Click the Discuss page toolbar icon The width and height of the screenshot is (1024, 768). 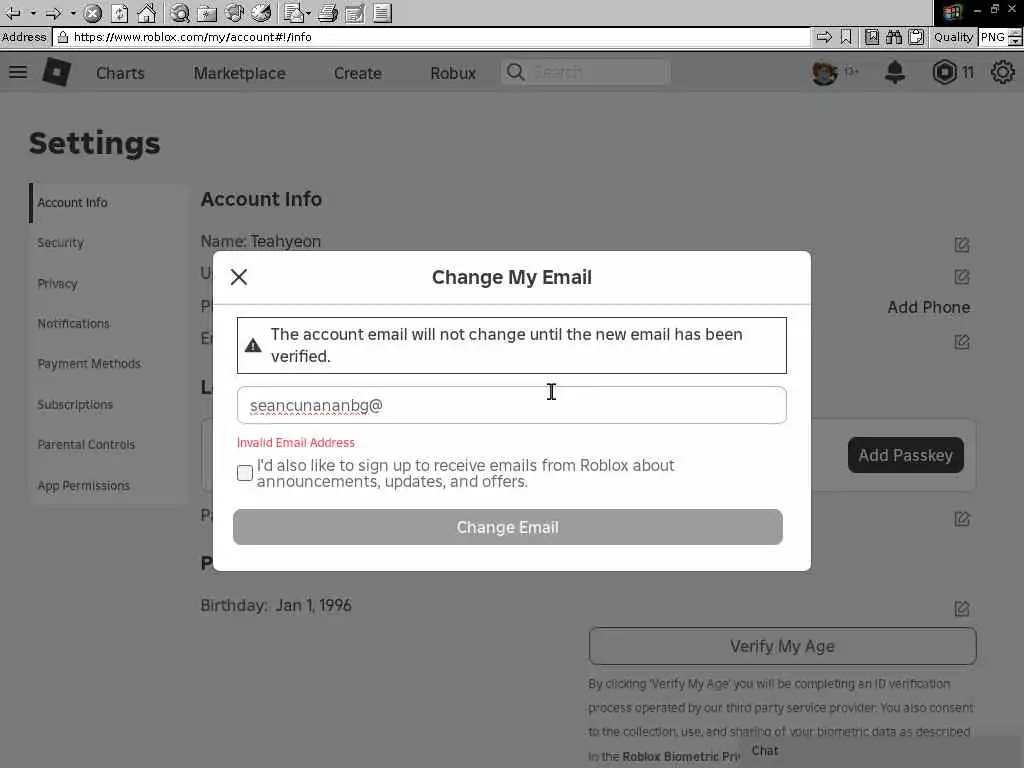[x=383, y=13]
